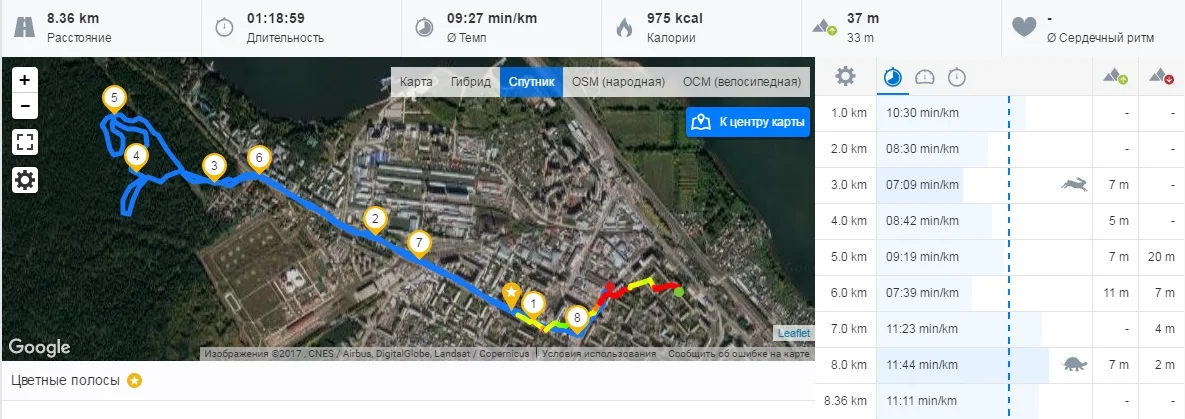Select stopwatch duration icon in splits
1185x419 pixels.
pyautogui.click(x=957, y=76)
